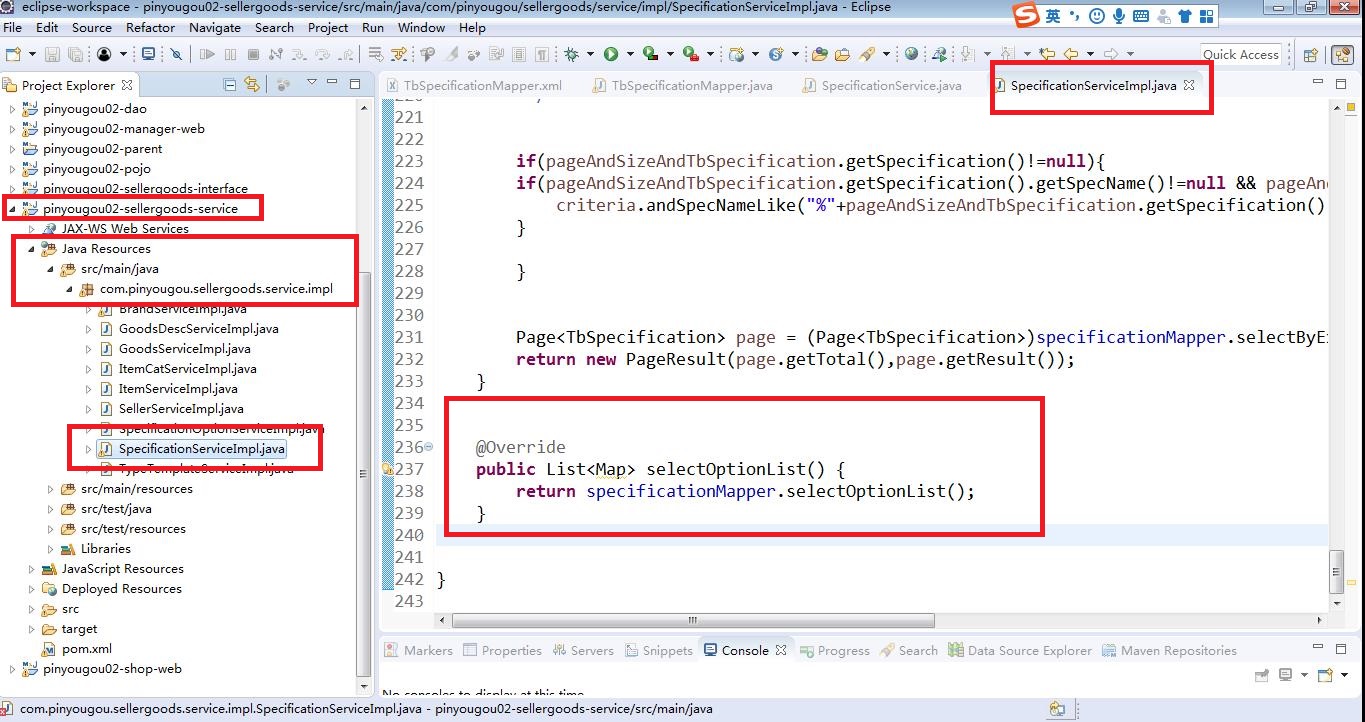
Task: Open the Debug configurations dropdown arrow
Action: tap(590, 54)
